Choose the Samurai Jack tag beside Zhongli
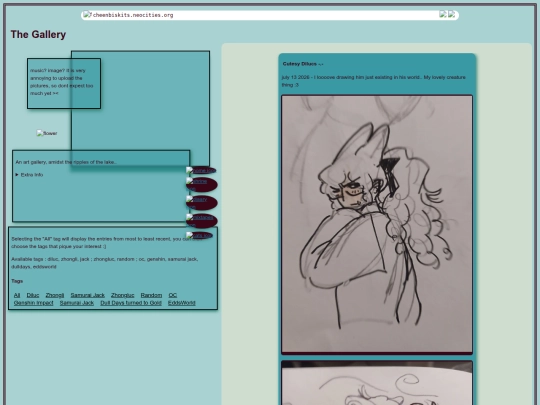The height and width of the screenshot is (405, 540). coord(87,295)
